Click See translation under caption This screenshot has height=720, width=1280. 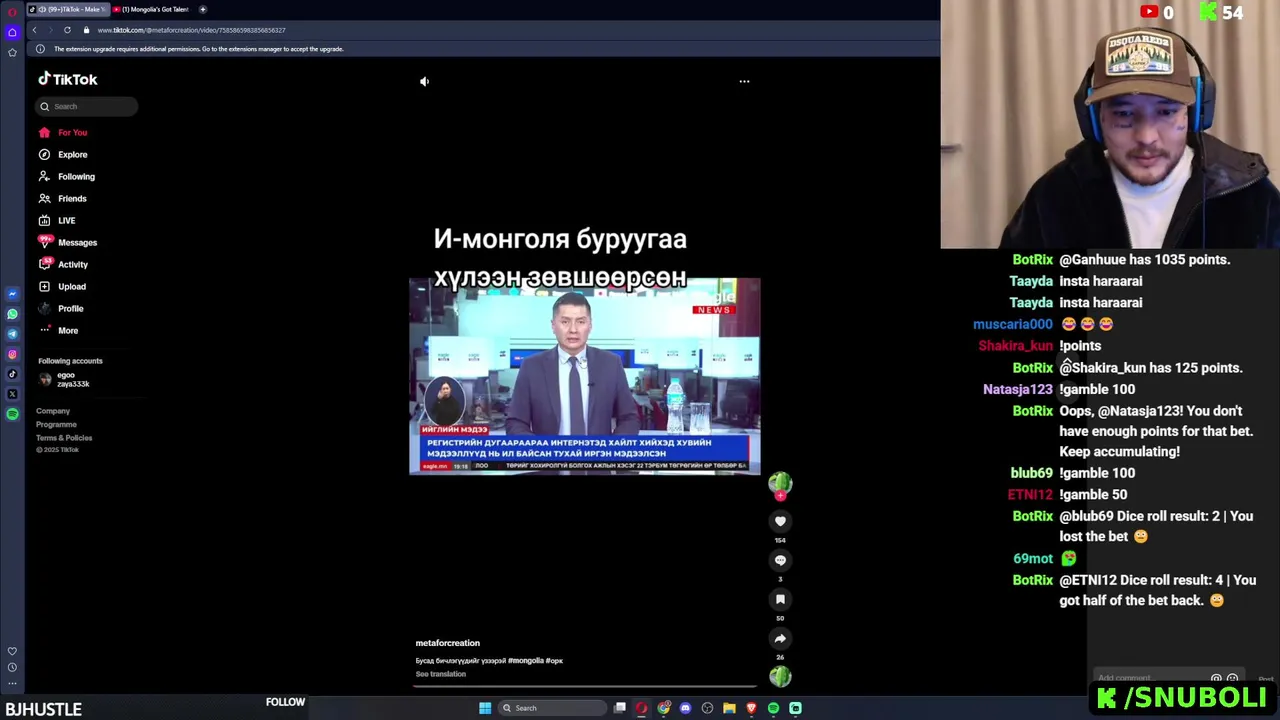441,674
